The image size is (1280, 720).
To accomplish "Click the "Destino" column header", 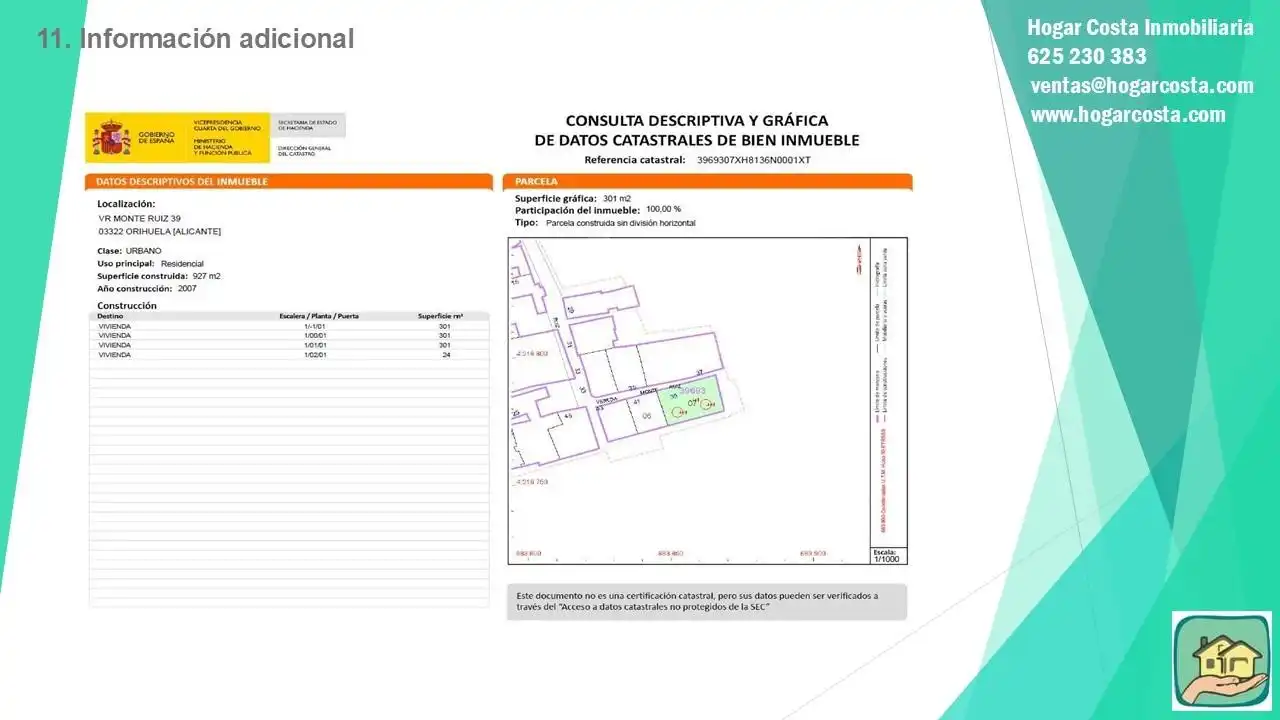I will coord(111,316).
